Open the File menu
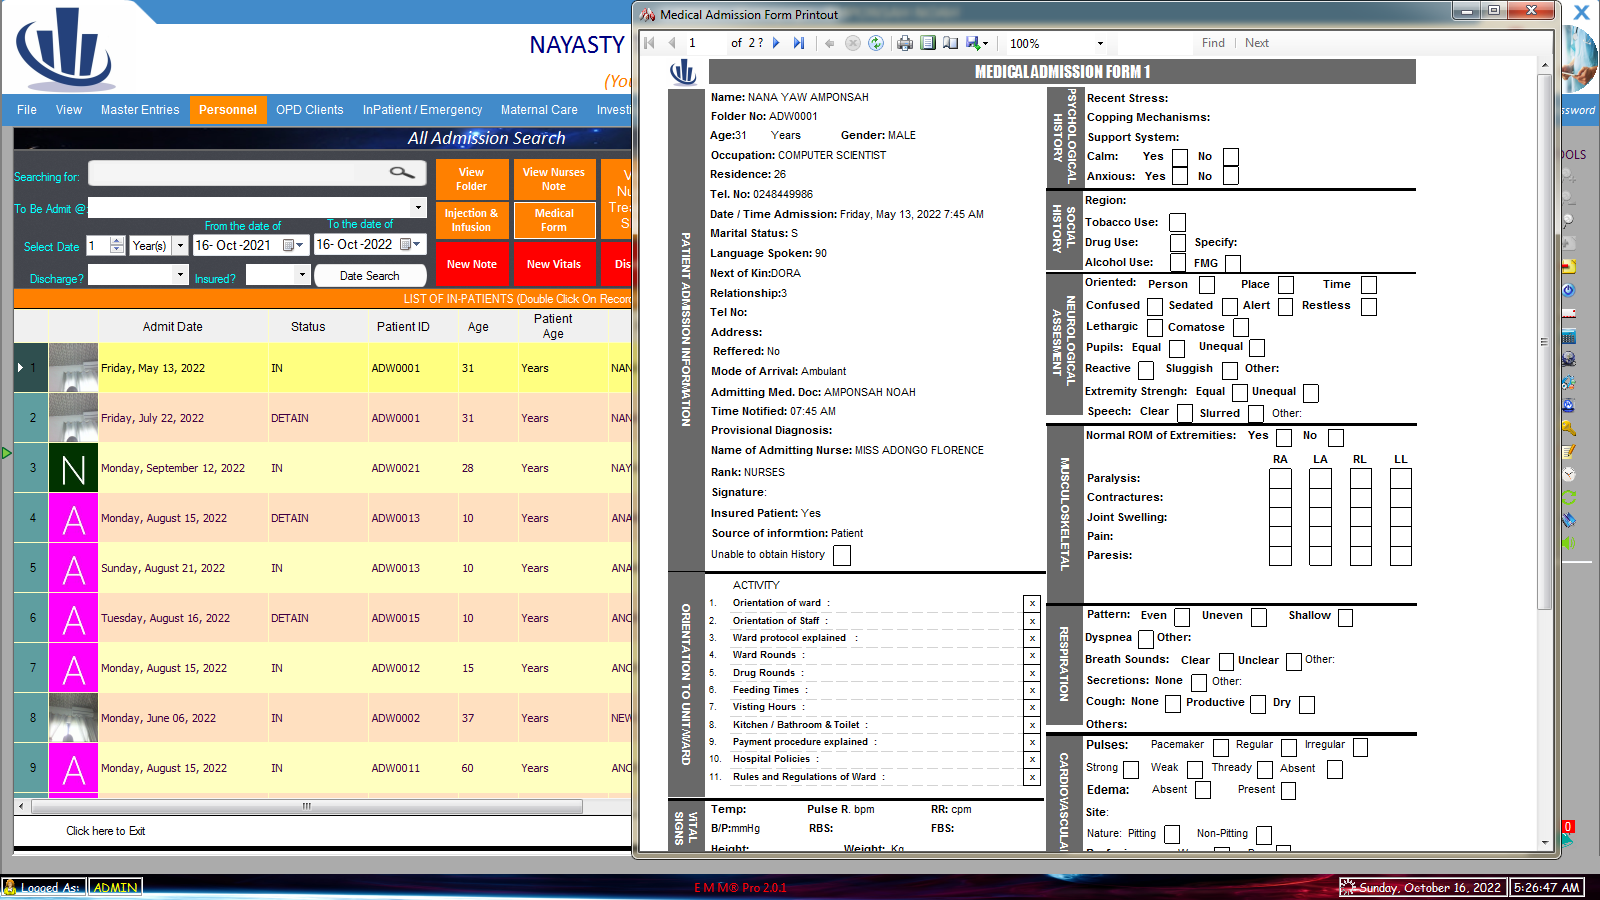The height and width of the screenshot is (900, 1600). click(x=27, y=110)
